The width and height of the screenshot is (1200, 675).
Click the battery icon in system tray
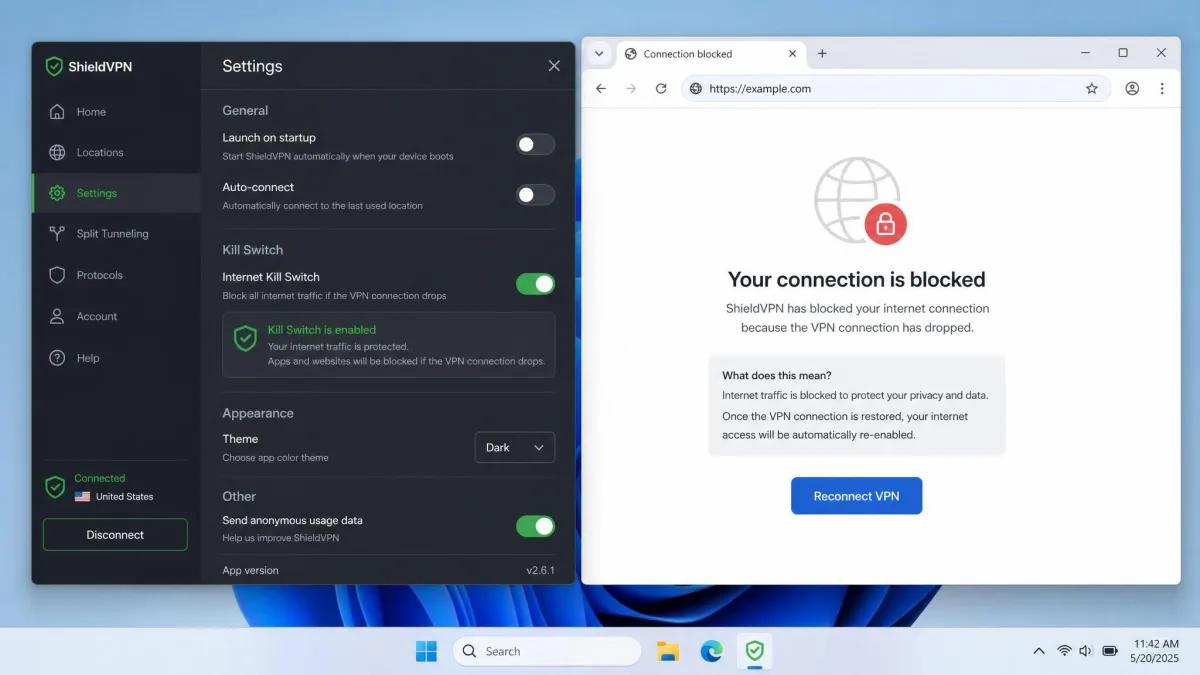point(1110,651)
